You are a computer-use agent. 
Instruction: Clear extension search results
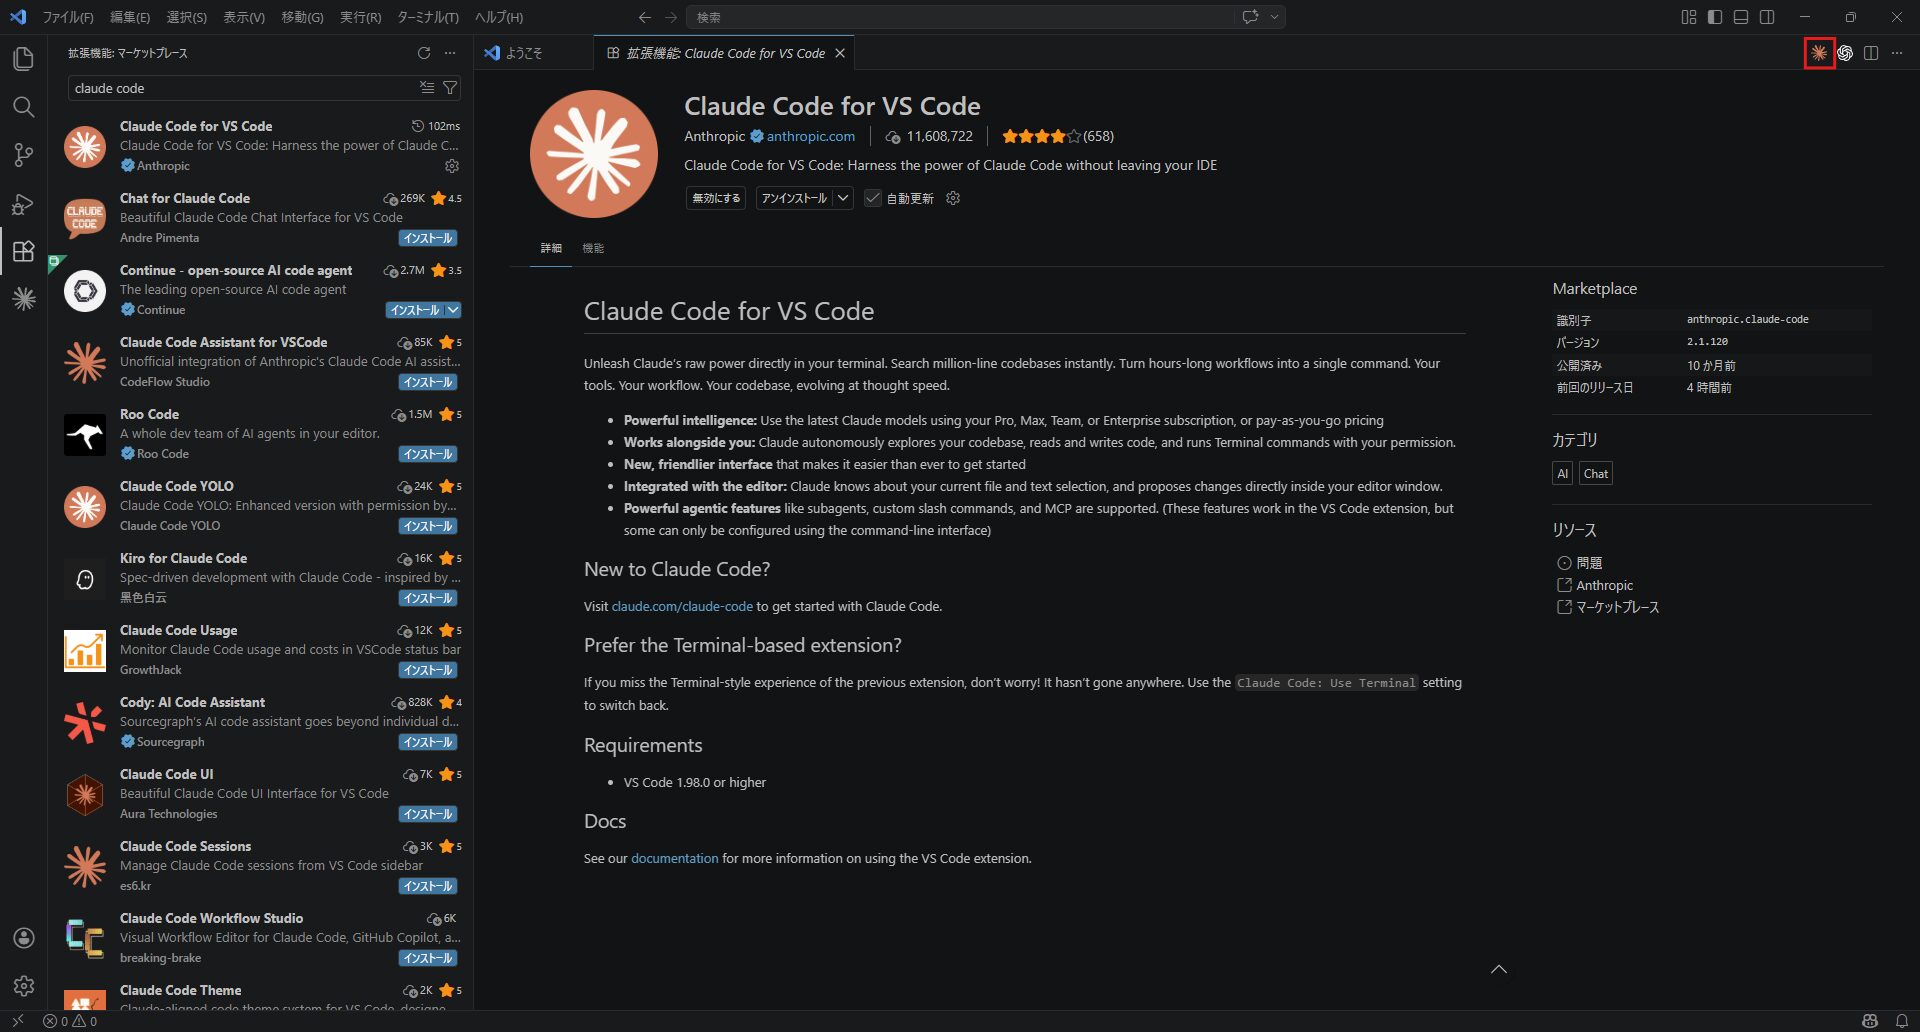(x=427, y=88)
